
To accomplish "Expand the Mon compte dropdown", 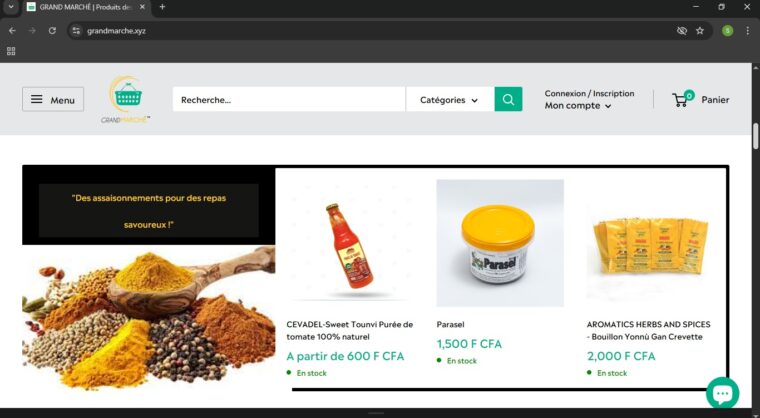I will pos(577,106).
